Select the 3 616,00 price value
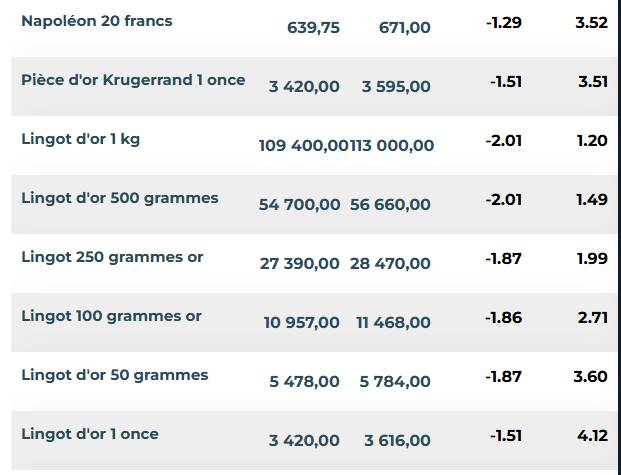The image size is (621, 475). pos(396,441)
